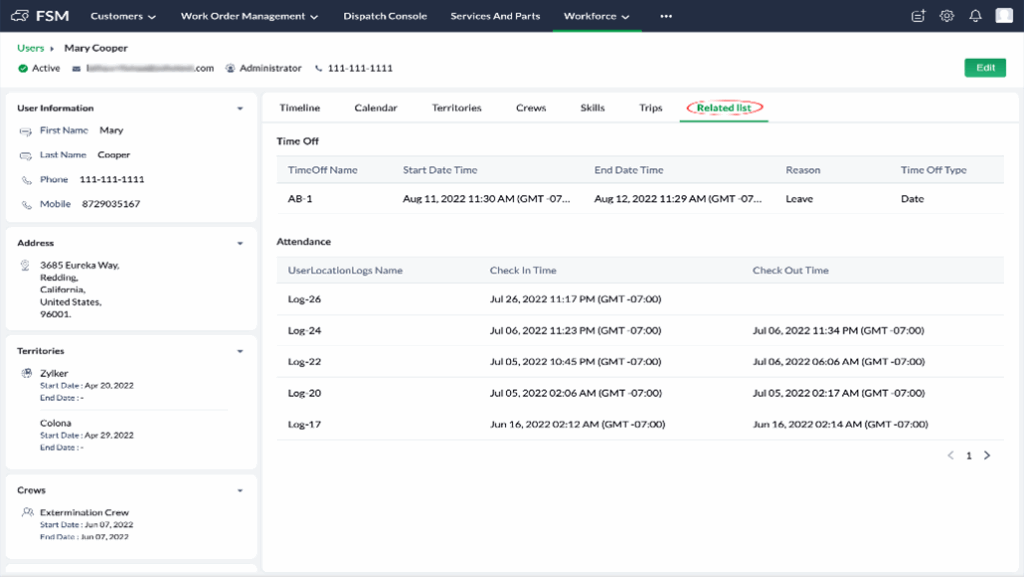Open the settings gear icon
The width and height of the screenshot is (1024, 577).
[x=946, y=16]
